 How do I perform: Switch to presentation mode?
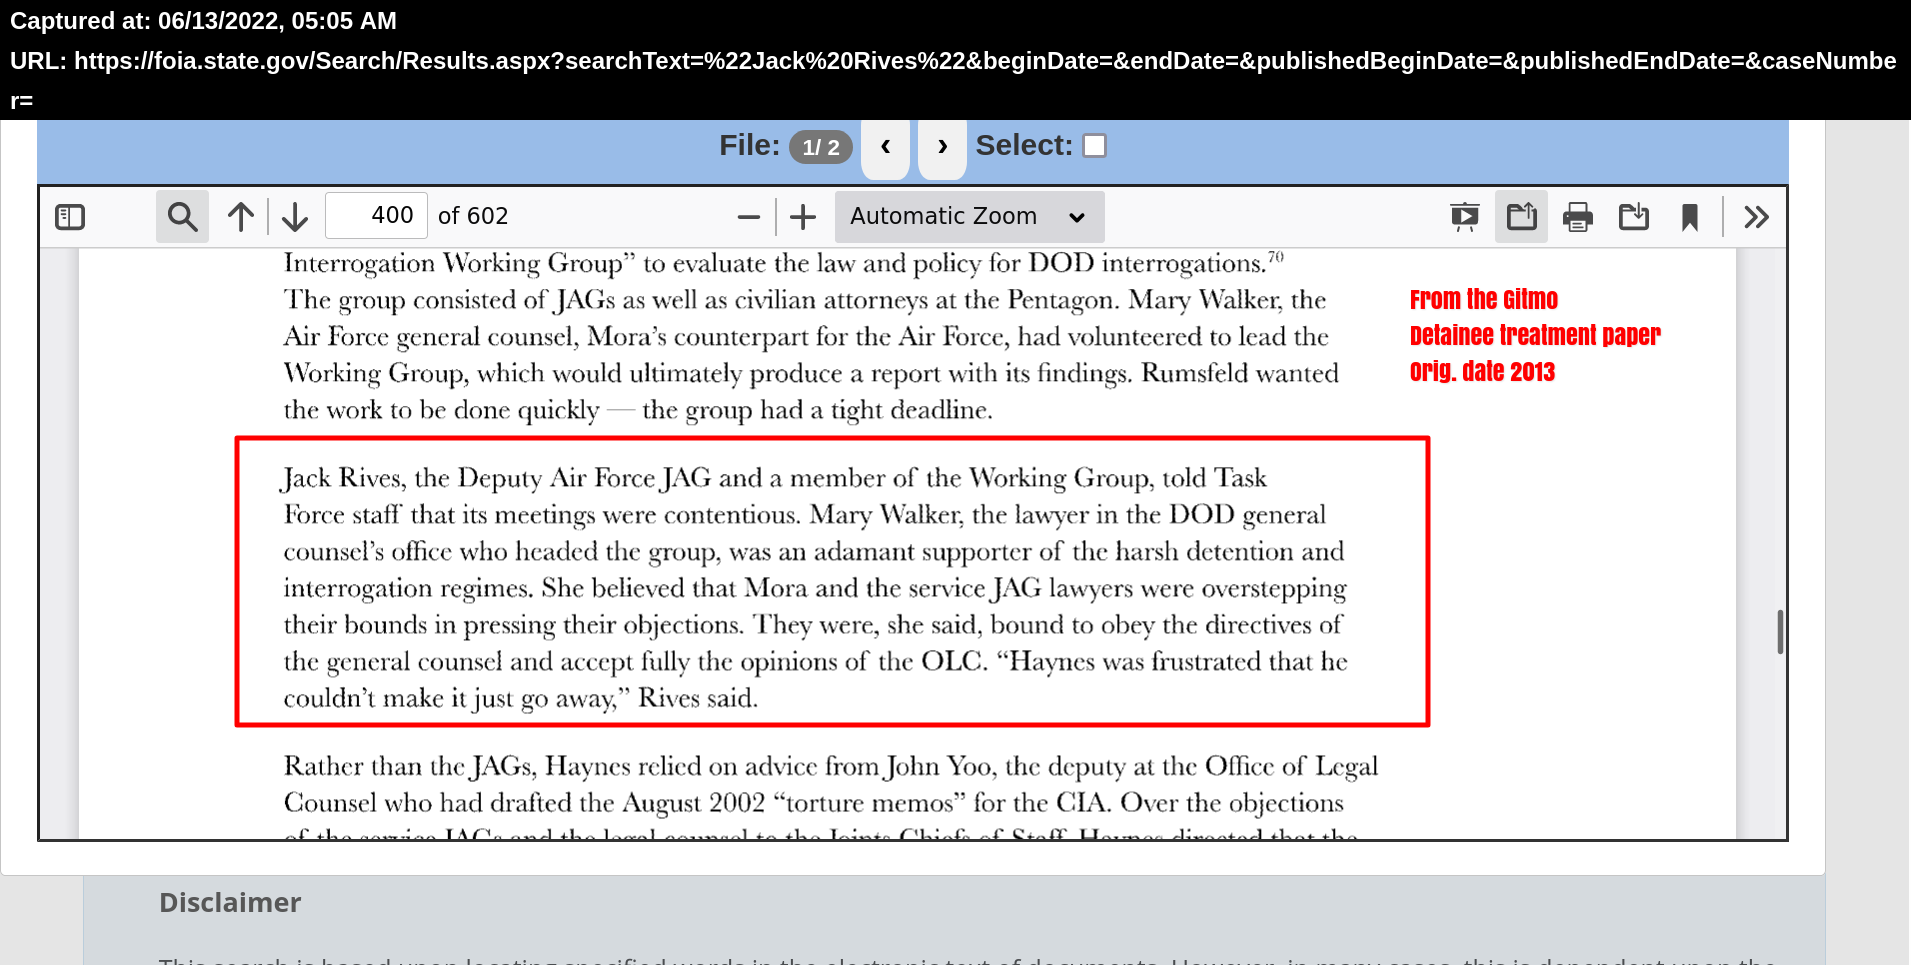[1465, 217]
